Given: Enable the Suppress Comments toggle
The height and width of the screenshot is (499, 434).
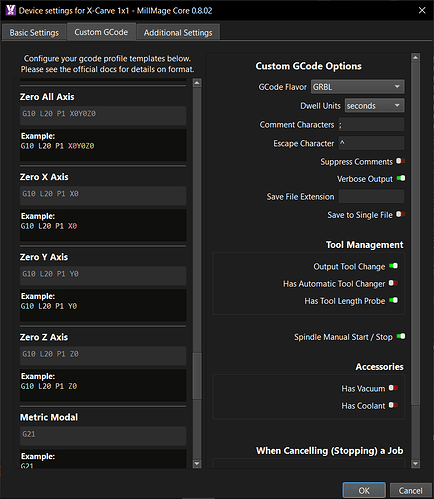Looking at the screenshot, I should point(400,161).
